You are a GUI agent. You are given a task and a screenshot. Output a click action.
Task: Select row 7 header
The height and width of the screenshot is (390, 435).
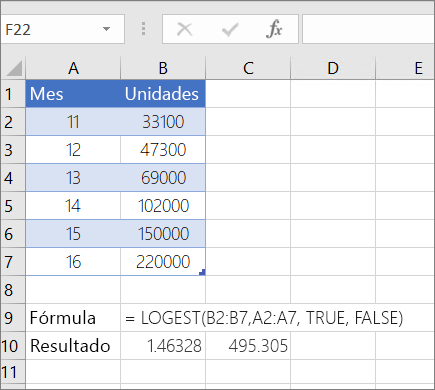tap(13, 262)
